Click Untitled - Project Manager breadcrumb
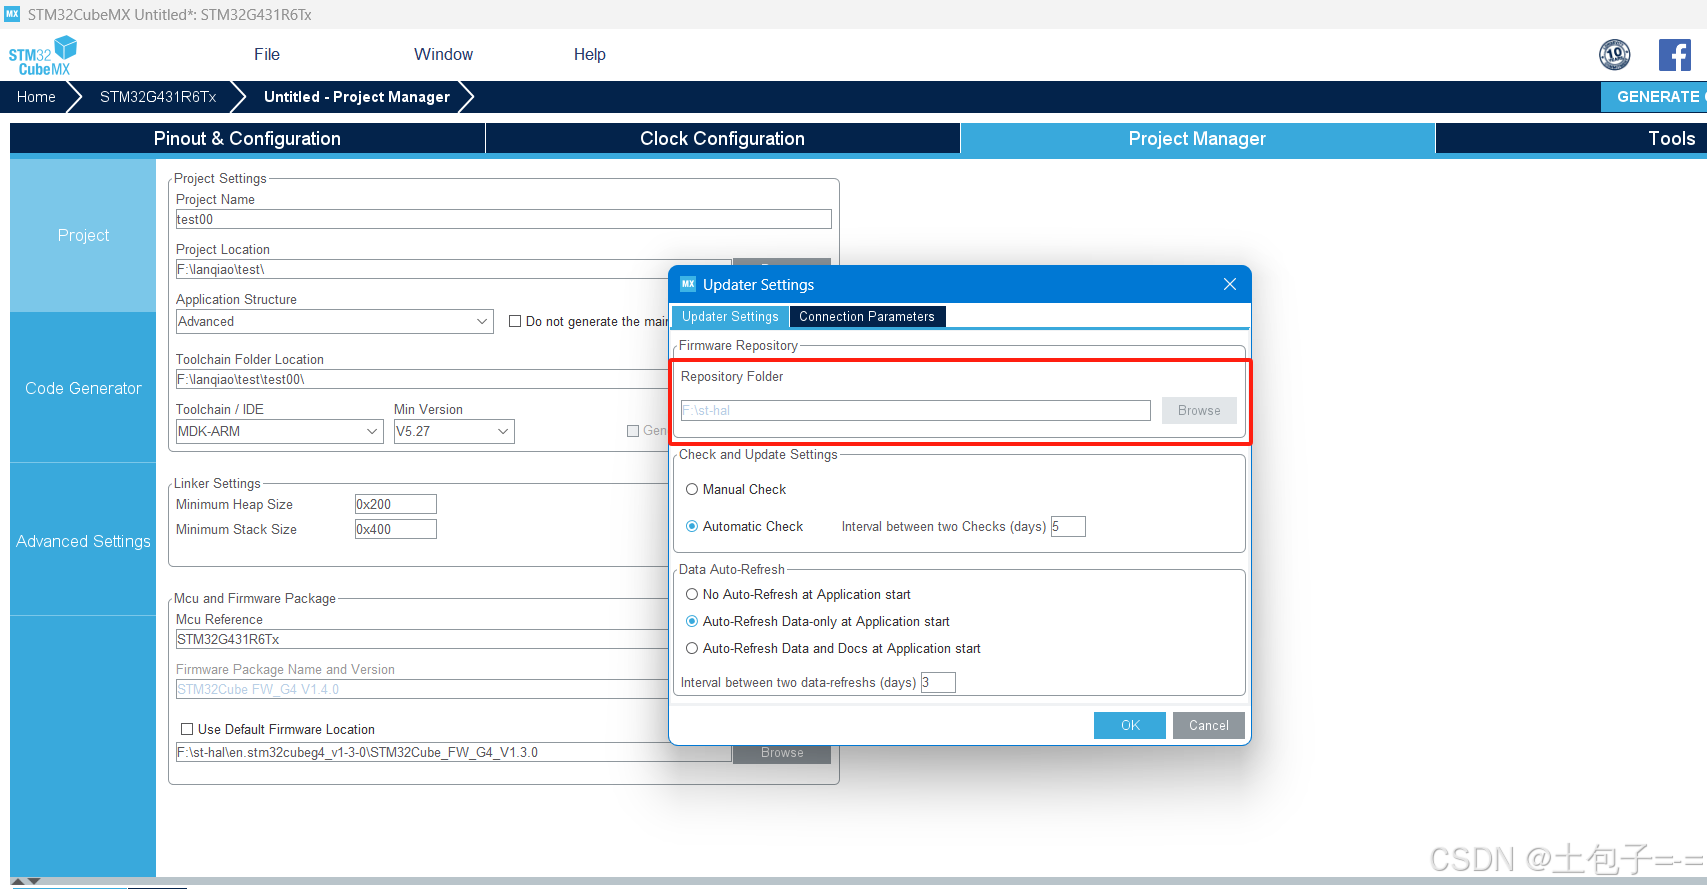Viewport: 1707px width, 889px height. tap(357, 97)
